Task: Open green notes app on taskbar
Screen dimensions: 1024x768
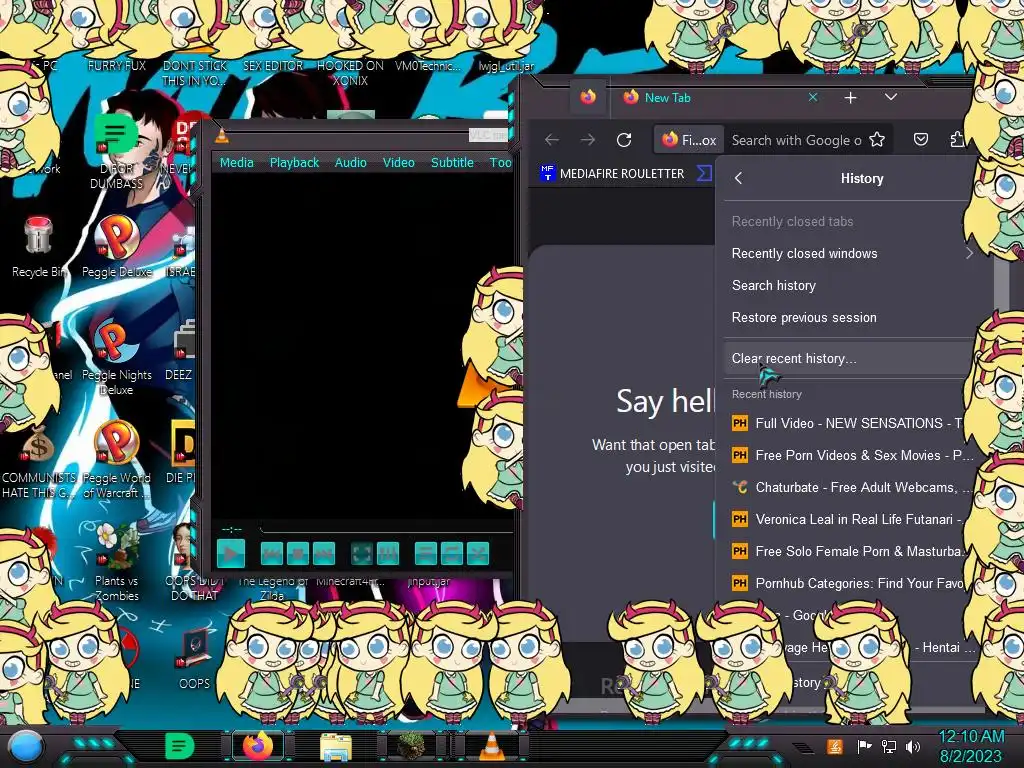Action: (x=180, y=746)
